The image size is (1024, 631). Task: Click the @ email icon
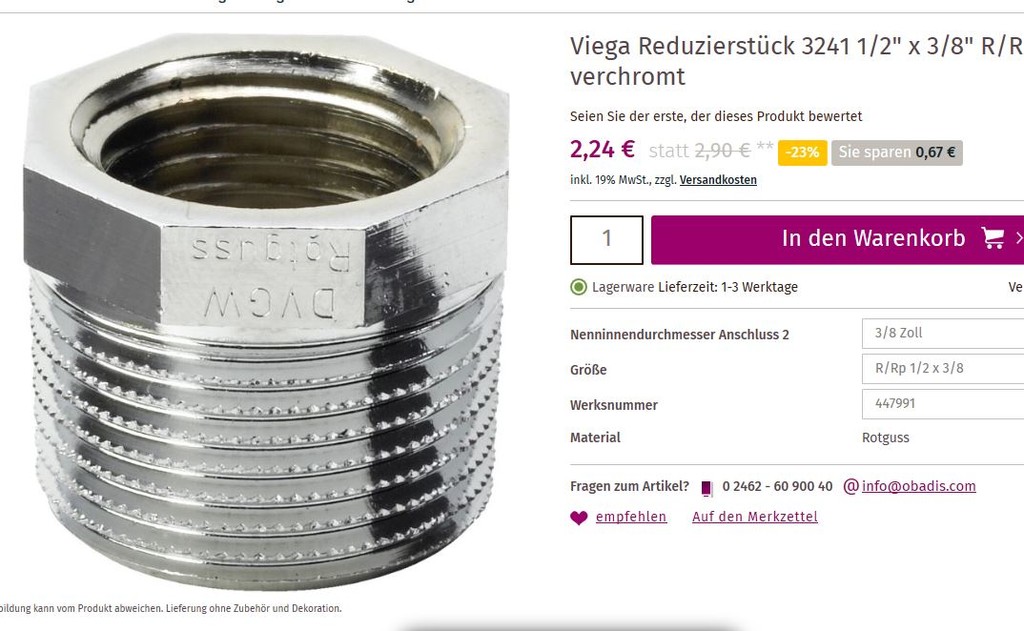(851, 486)
